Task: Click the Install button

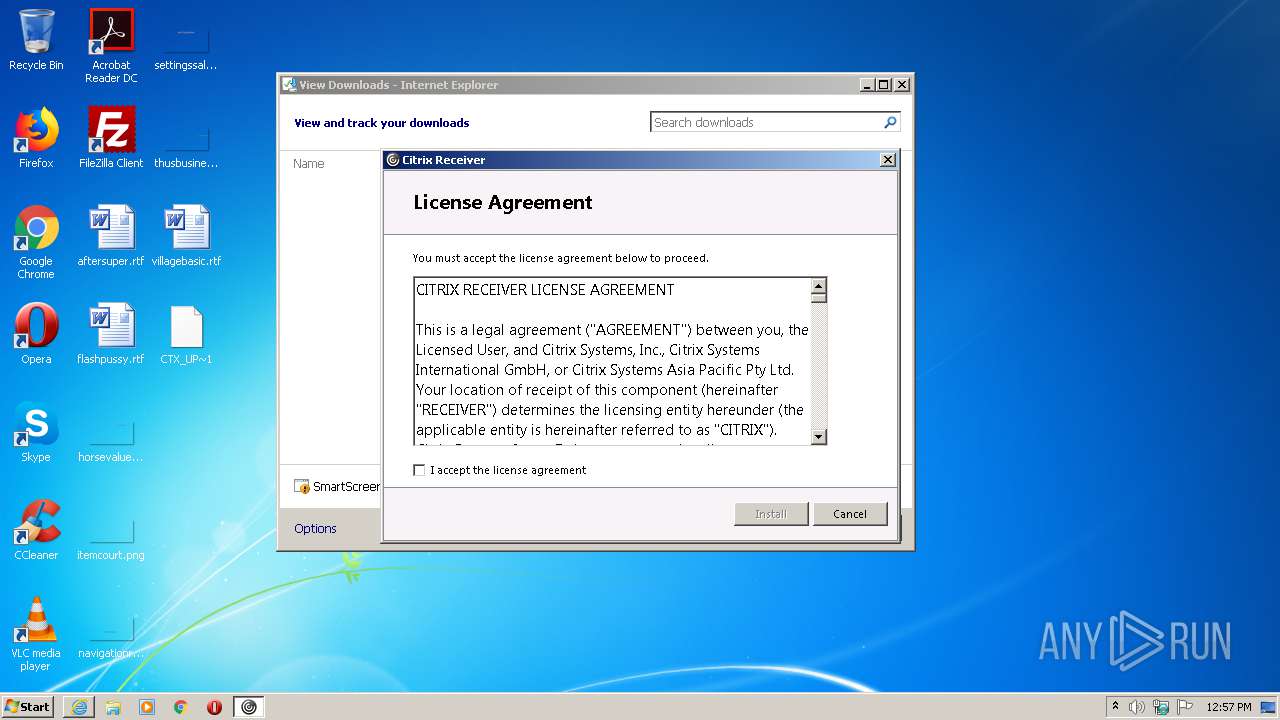Action: coord(771,514)
